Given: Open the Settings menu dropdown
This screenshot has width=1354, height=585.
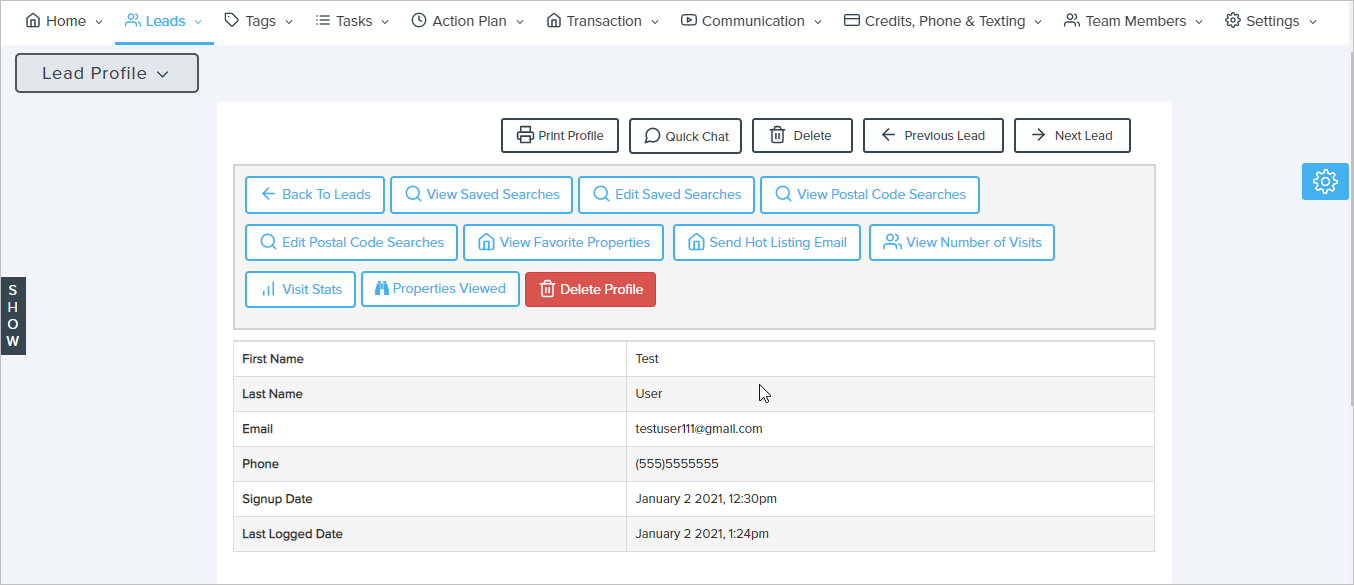Looking at the screenshot, I should [1270, 21].
